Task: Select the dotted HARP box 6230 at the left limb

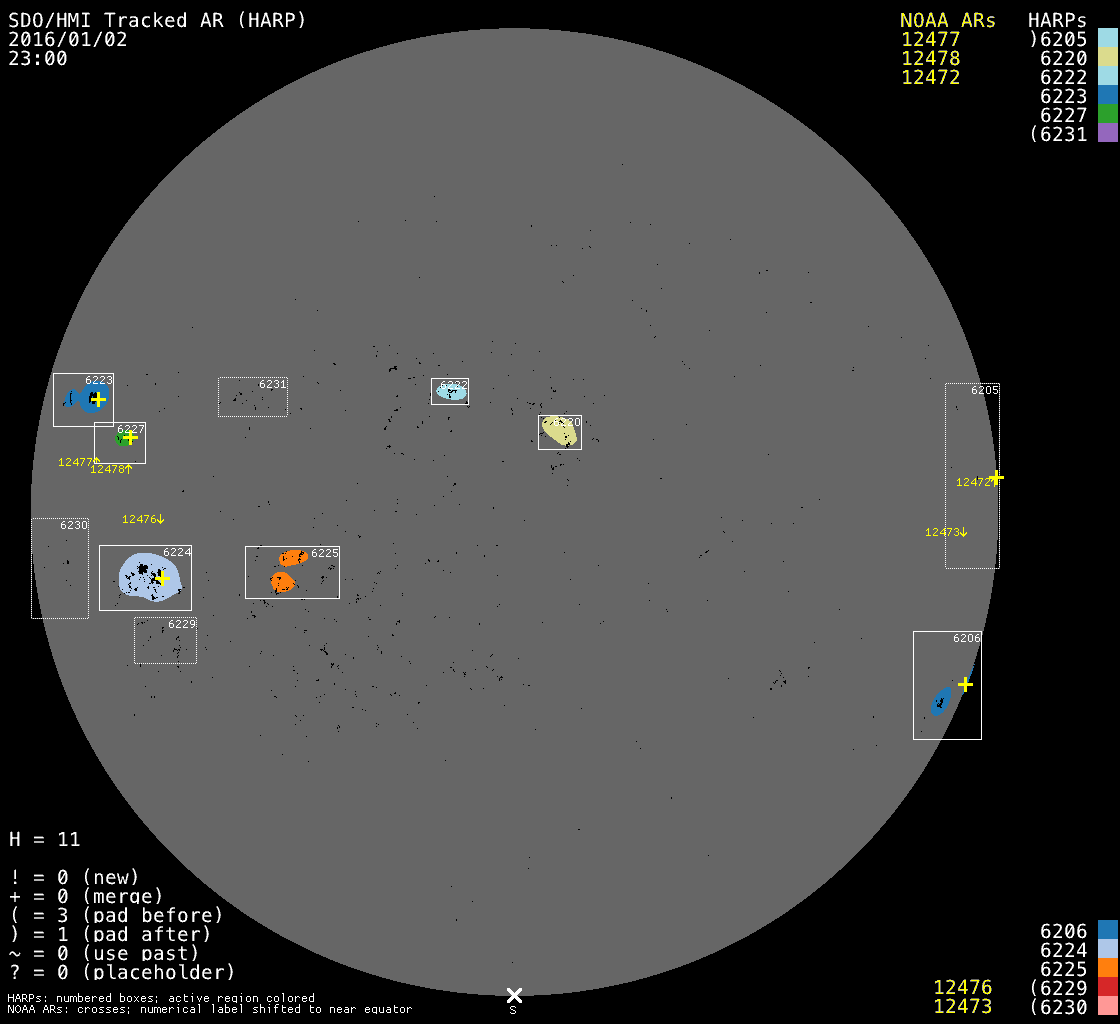Action: pyautogui.click(x=60, y=568)
